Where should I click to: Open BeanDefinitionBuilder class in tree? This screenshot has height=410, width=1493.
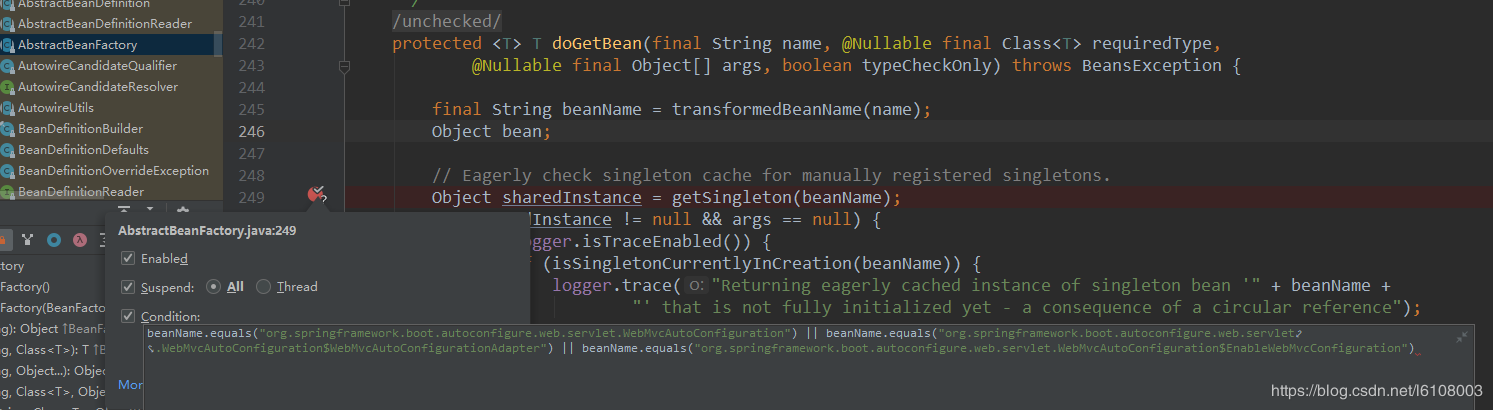[80, 129]
